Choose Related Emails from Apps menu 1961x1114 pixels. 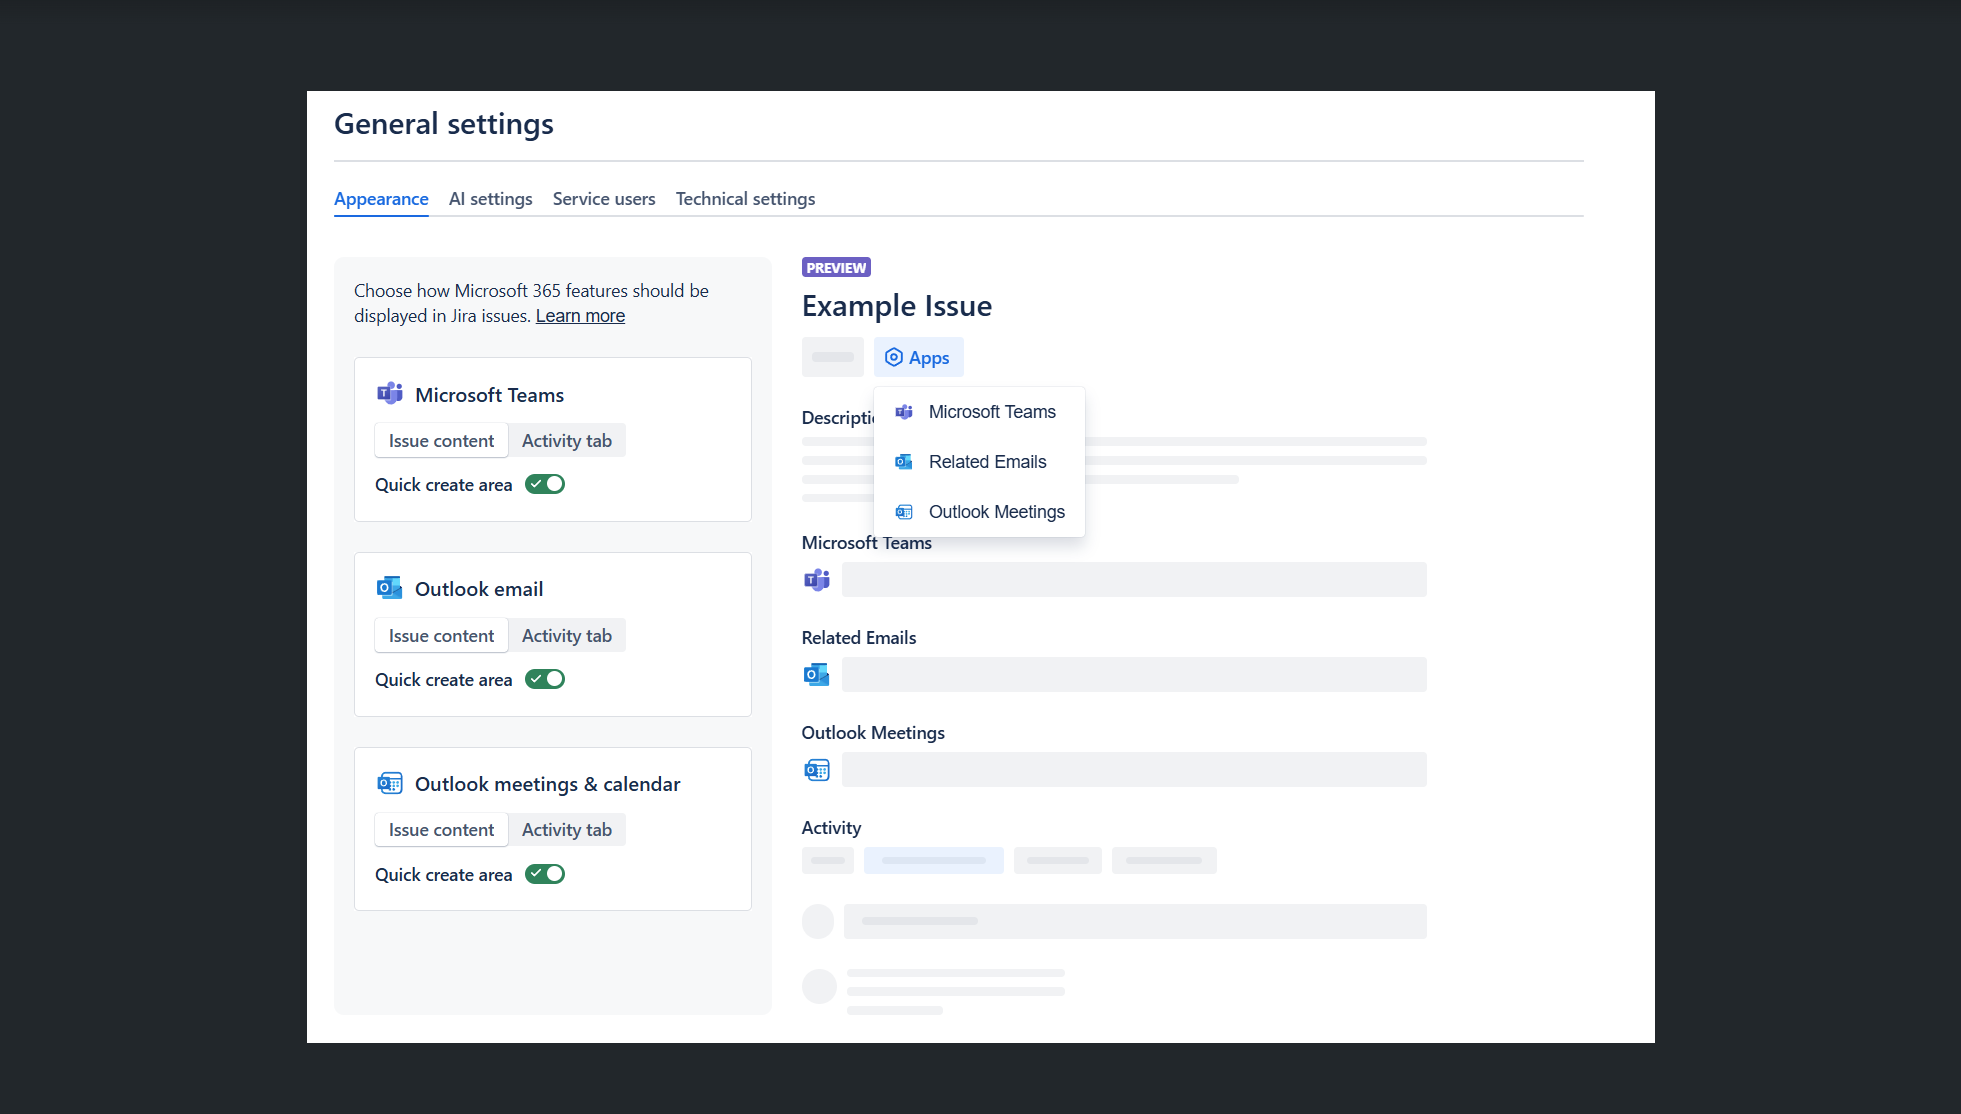pos(987,462)
